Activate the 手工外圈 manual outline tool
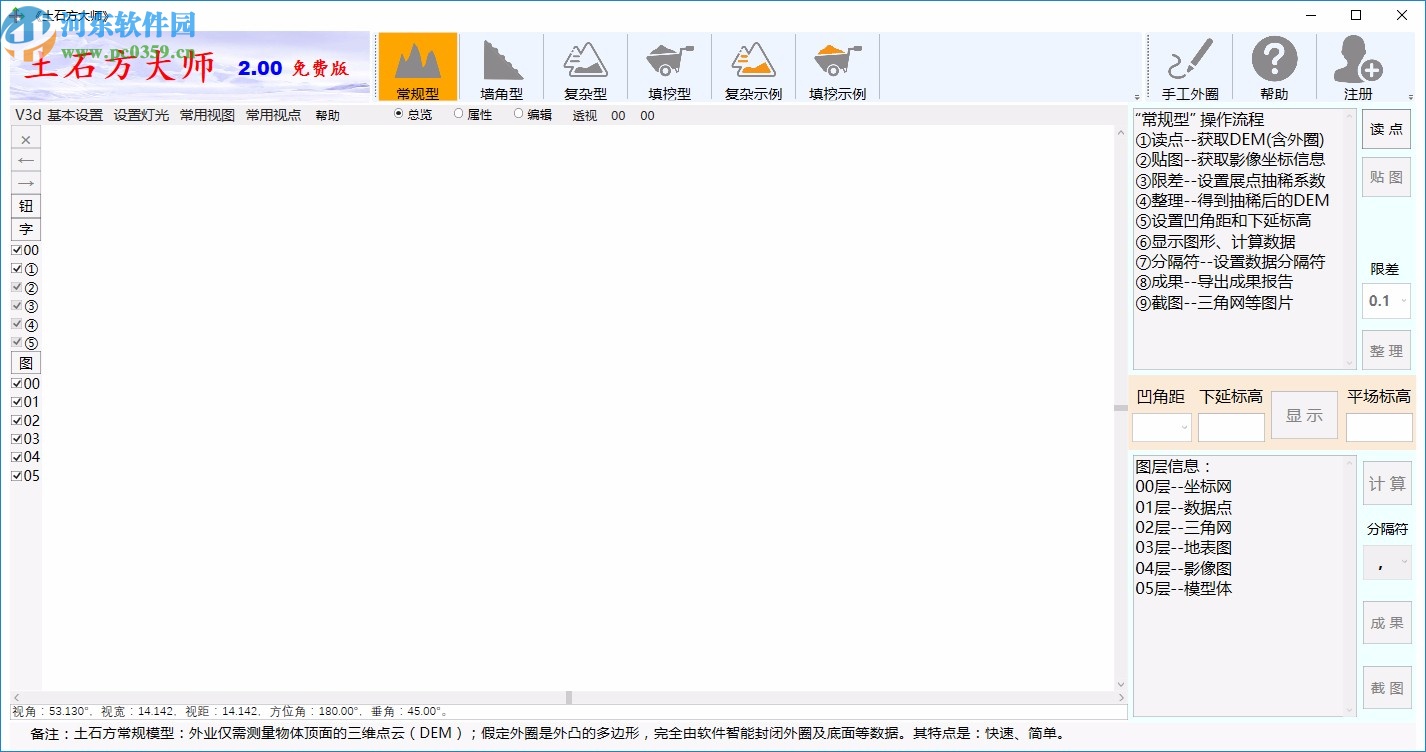The image size is (1426, 752). (x=1192, y=66)
